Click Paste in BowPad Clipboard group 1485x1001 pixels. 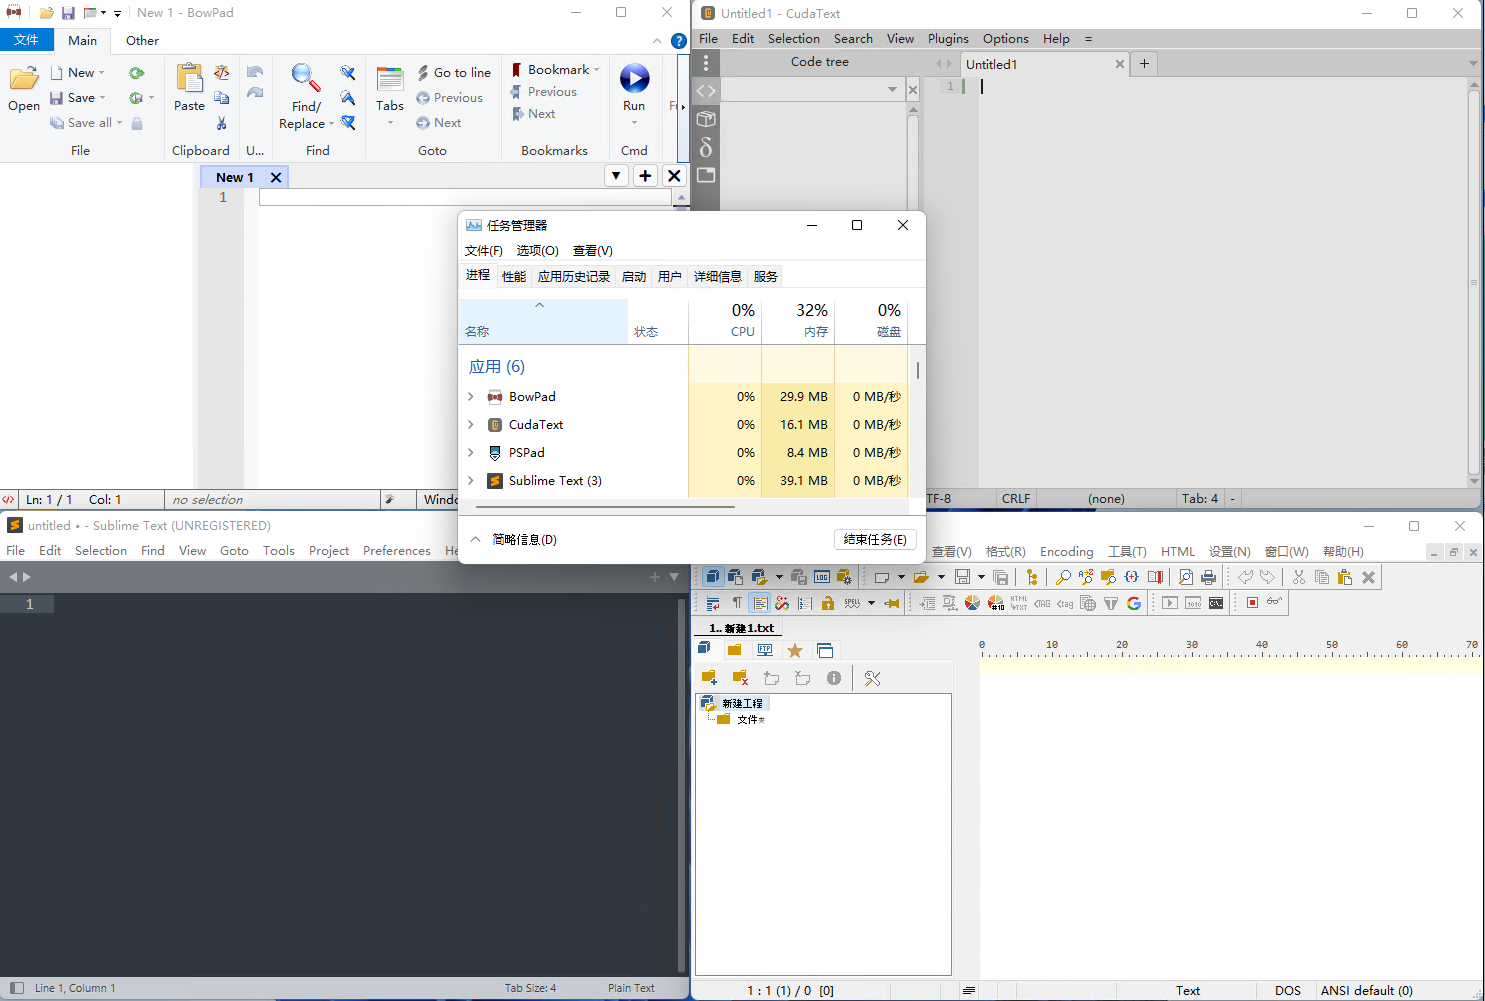click(x=189, y=88)
